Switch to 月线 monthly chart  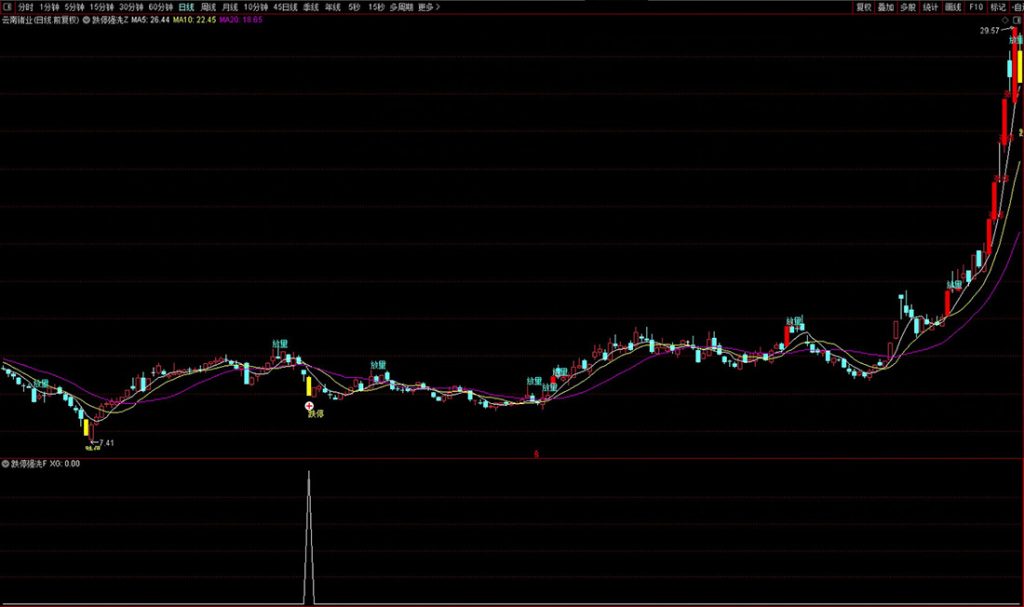[x=231, y=7]
